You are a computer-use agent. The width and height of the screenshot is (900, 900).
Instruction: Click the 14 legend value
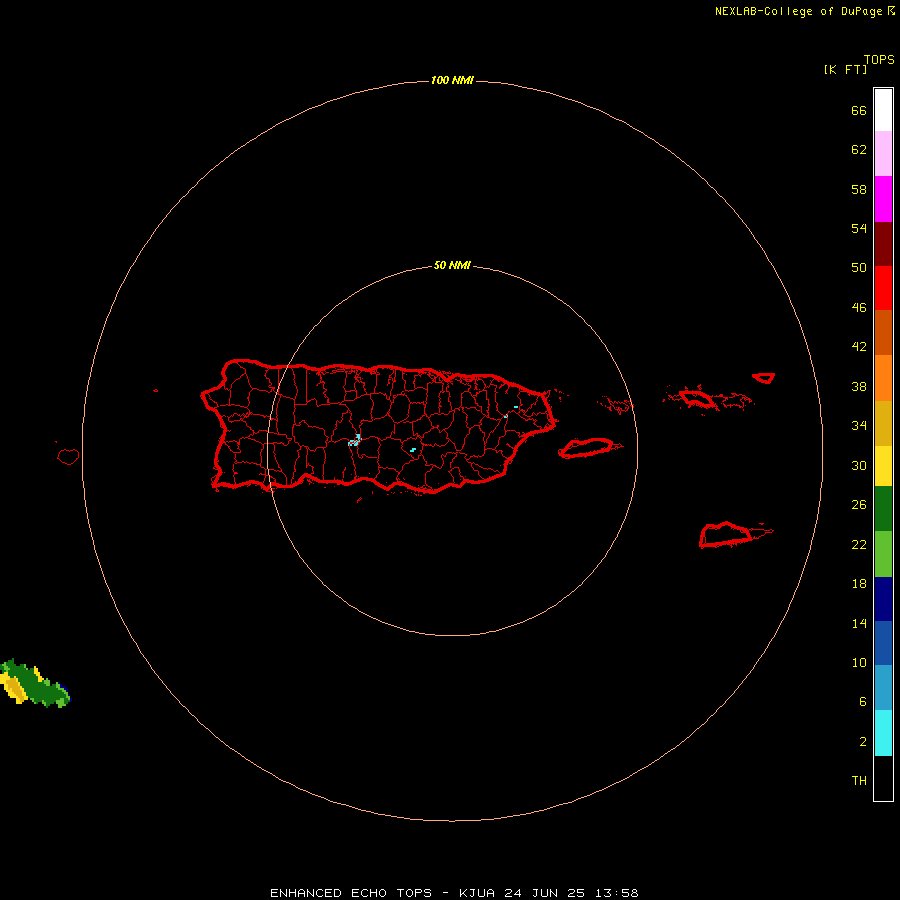[x=859, y=623]
